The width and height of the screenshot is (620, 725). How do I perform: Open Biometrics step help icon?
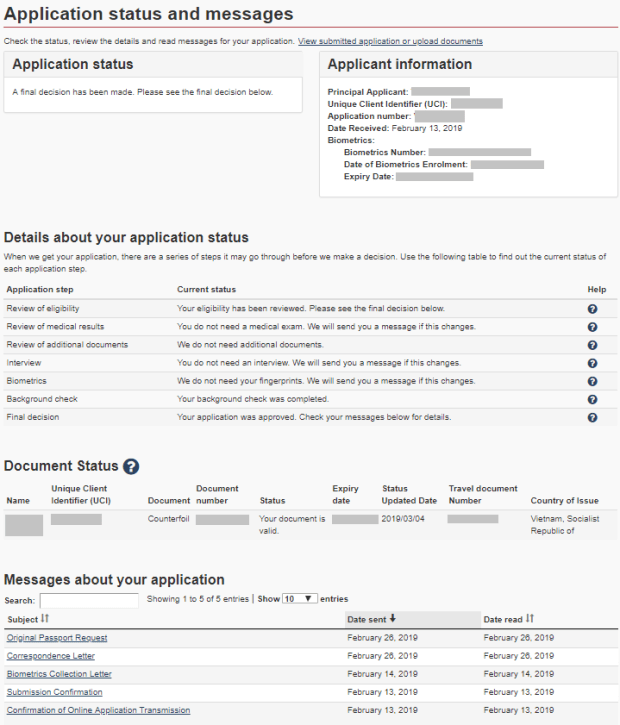click(592, 381)
